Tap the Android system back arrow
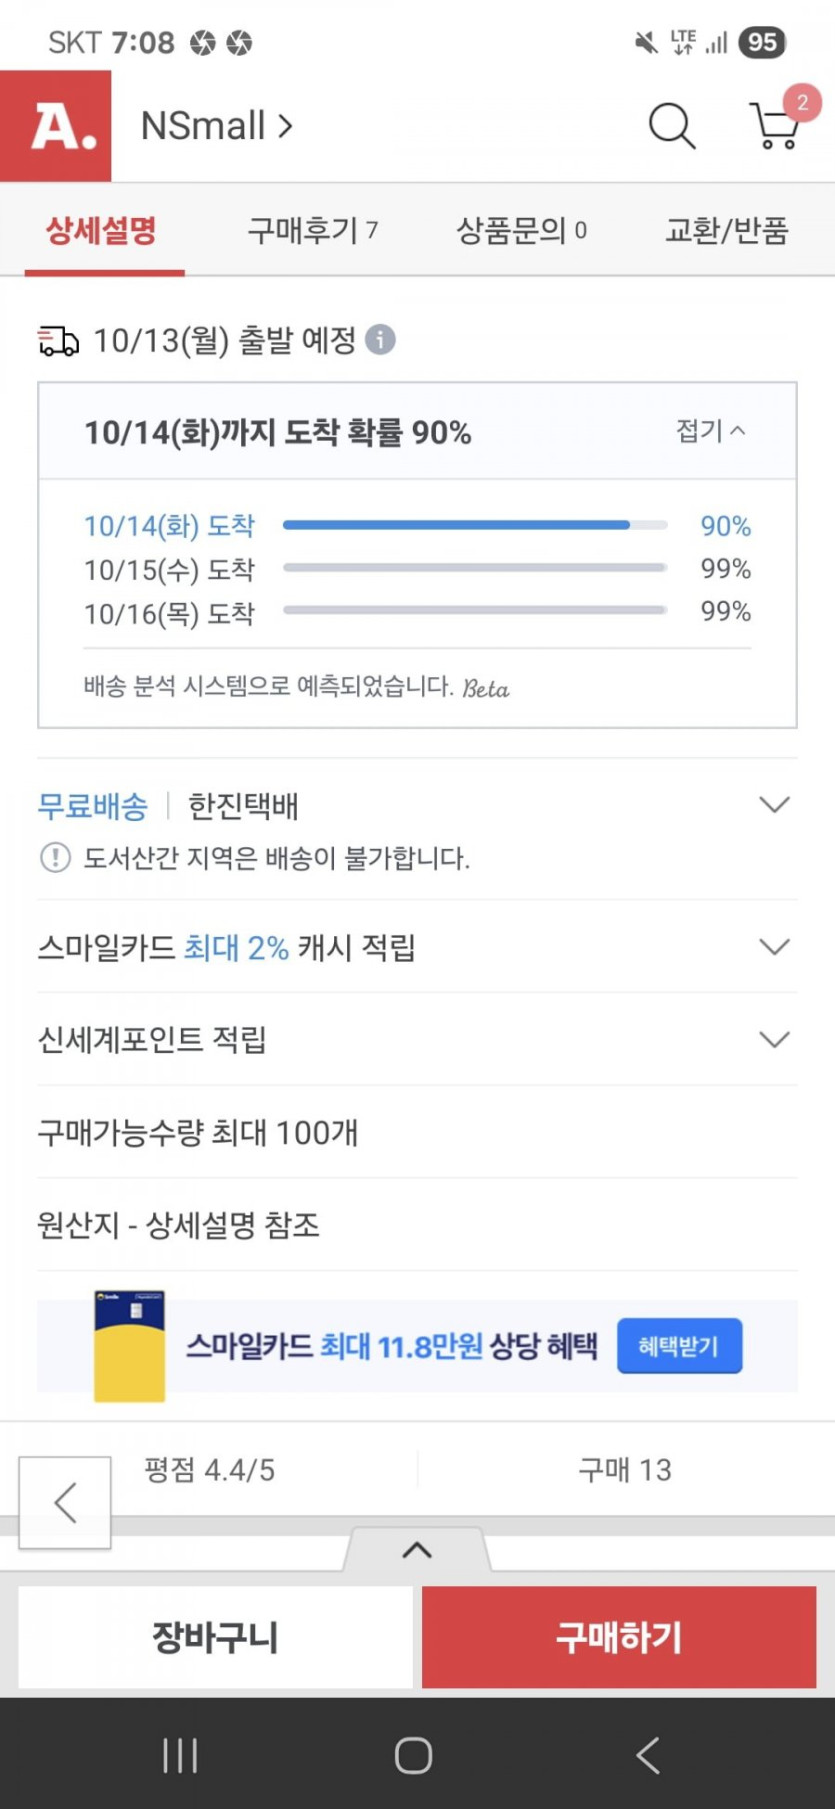The image size is (835, 1809). tap(648, 1755)
